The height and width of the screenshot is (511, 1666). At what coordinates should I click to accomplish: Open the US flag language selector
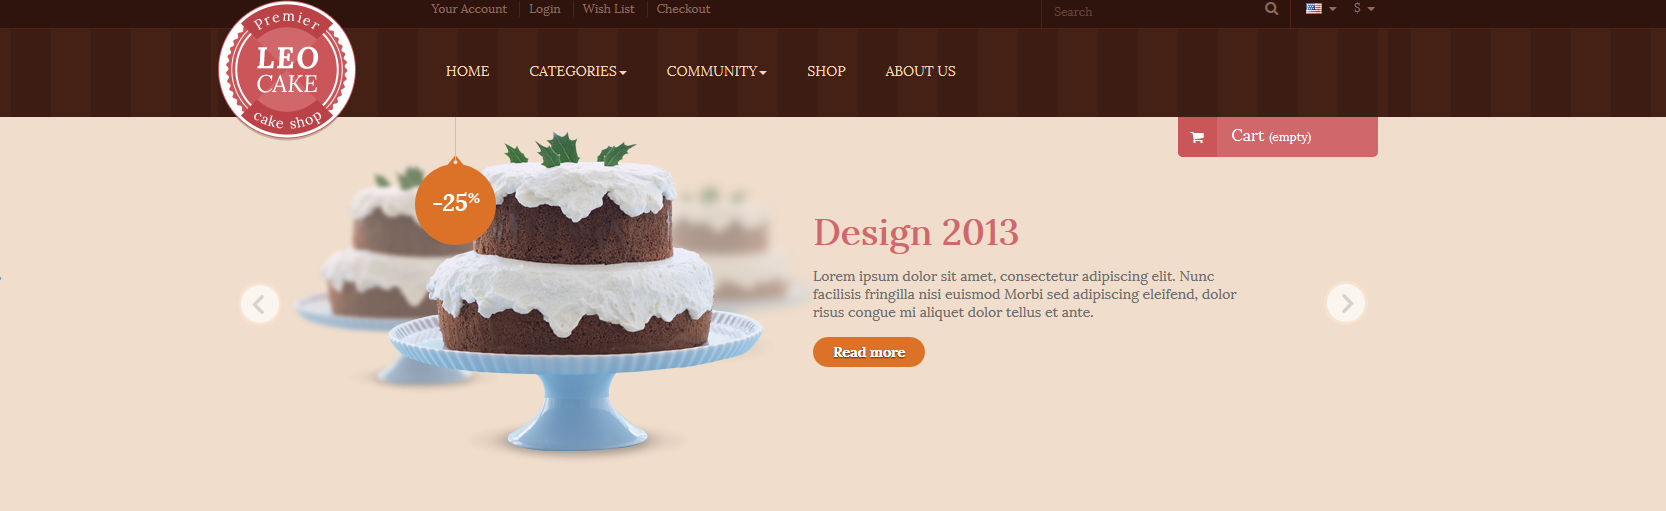tap(1321, 9)
